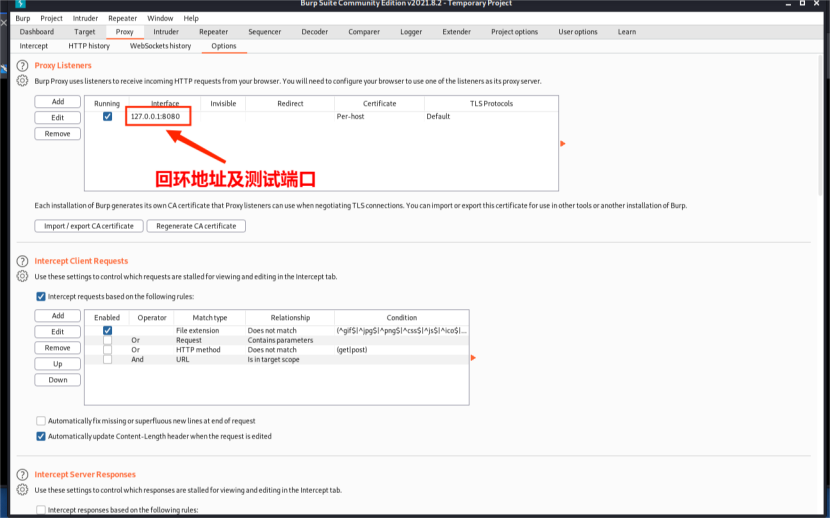Screen dimensions: 831x518
Task: Add a new proxy listener
Action: click(58, 101)
